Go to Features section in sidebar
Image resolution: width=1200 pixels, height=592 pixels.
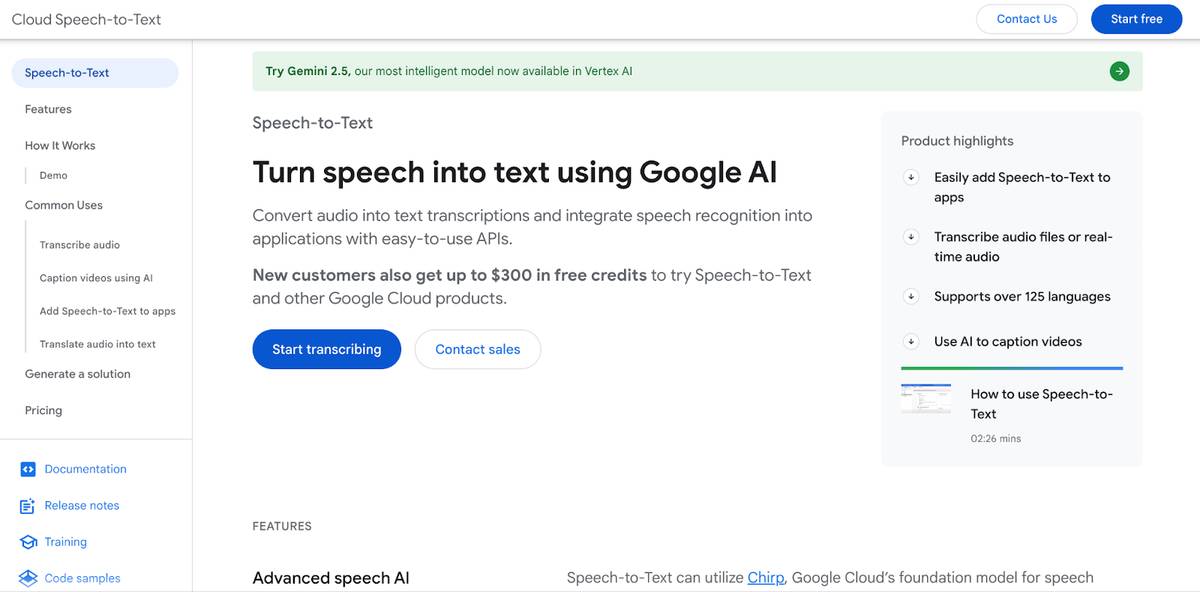click(48, 109)
